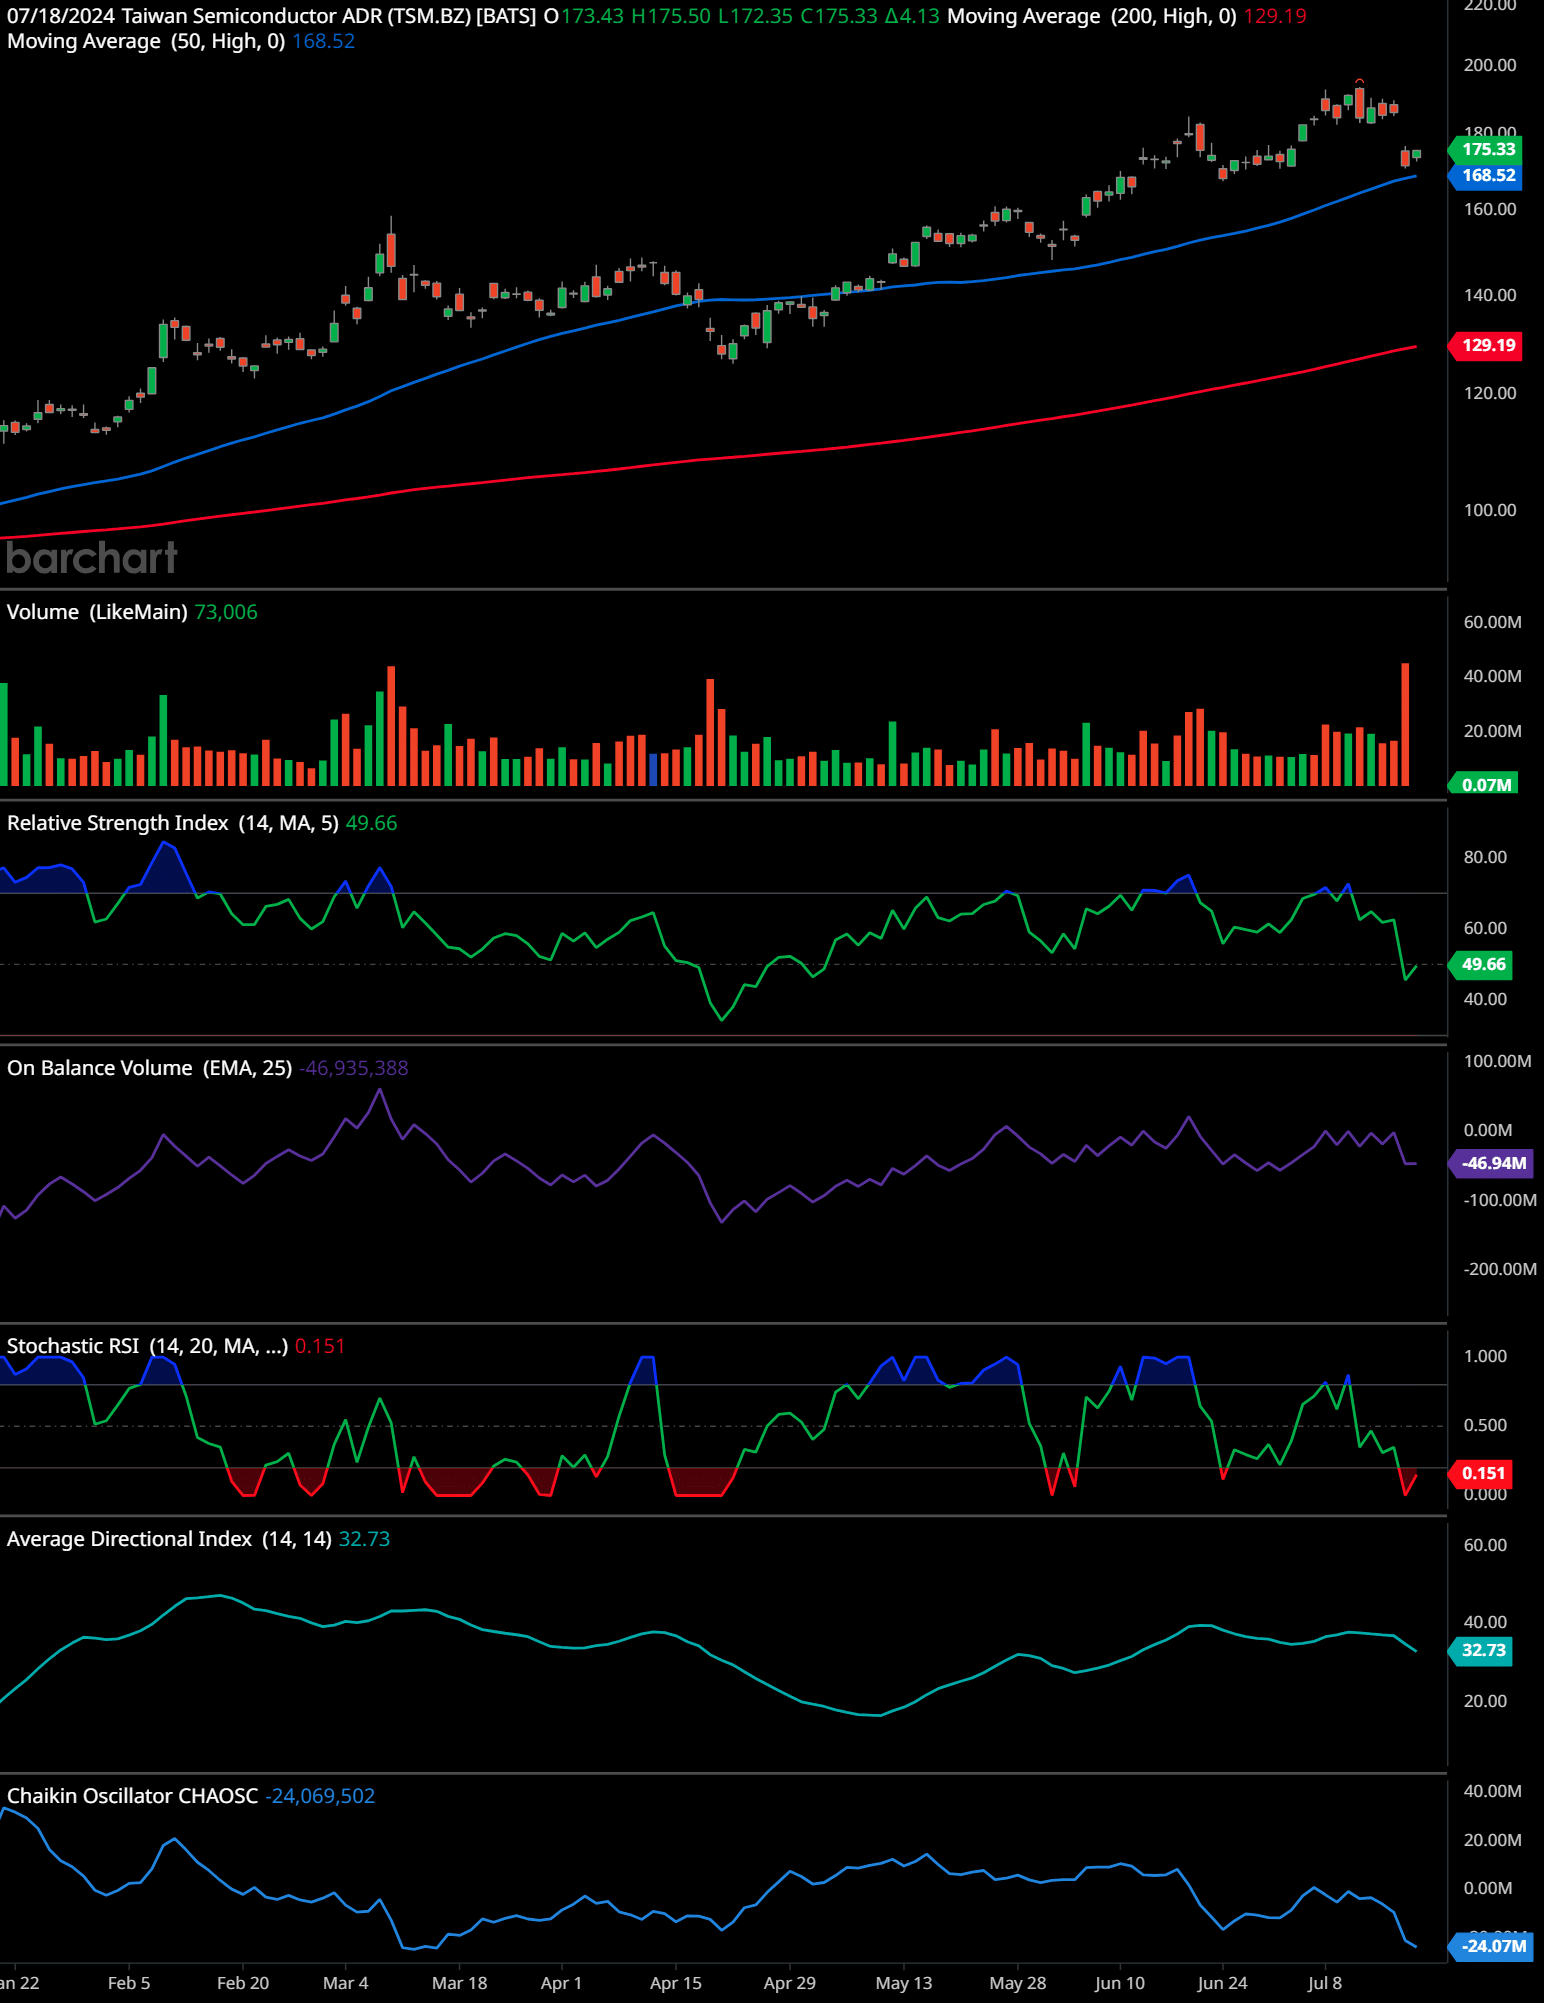Click the 50 moving average value 168.52 in header

(323, 41)
